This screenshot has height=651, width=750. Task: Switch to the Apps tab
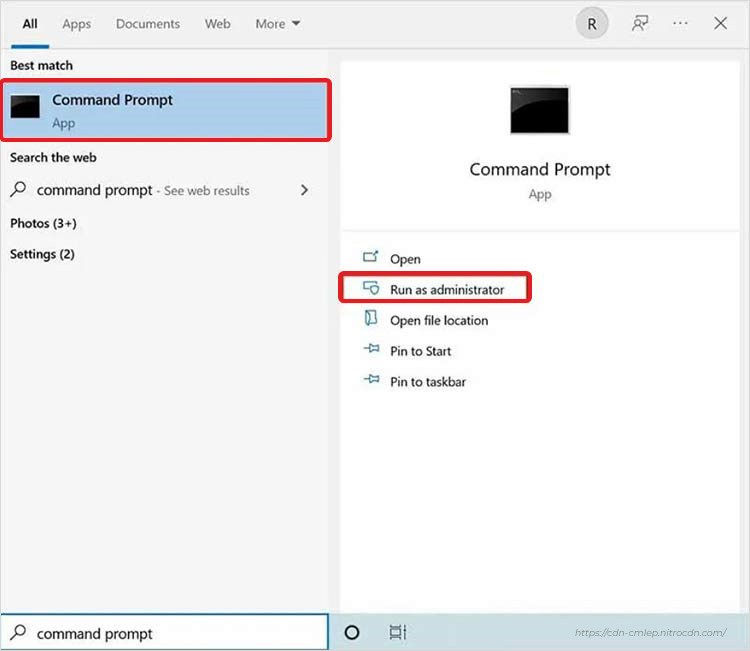[77, 24]
